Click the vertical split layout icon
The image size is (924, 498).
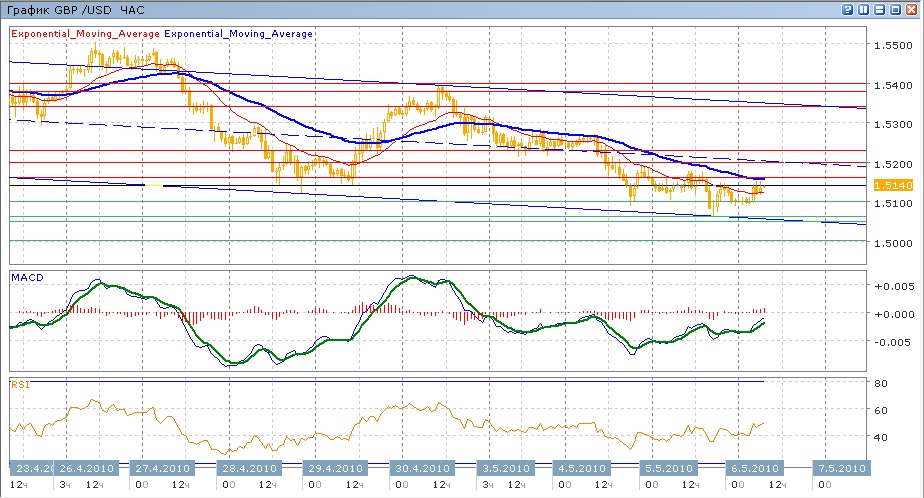865,9
